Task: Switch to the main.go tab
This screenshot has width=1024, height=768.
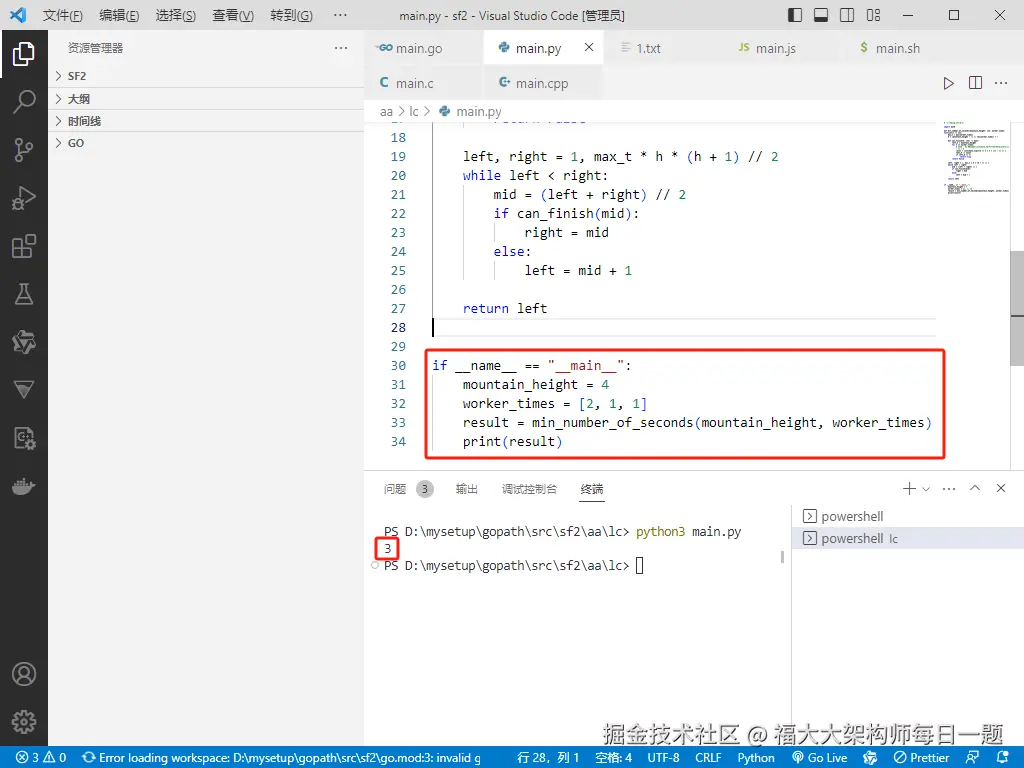Action: coord(424,48)
